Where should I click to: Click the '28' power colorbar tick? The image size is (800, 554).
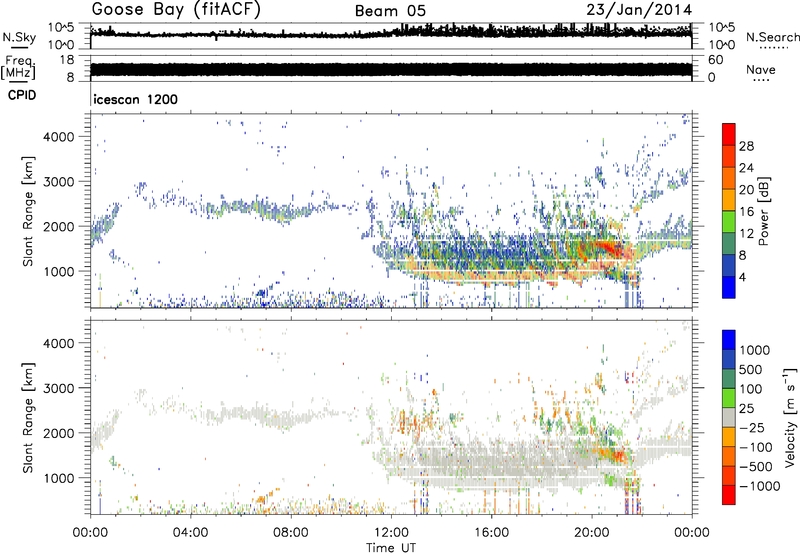(746, 146)
